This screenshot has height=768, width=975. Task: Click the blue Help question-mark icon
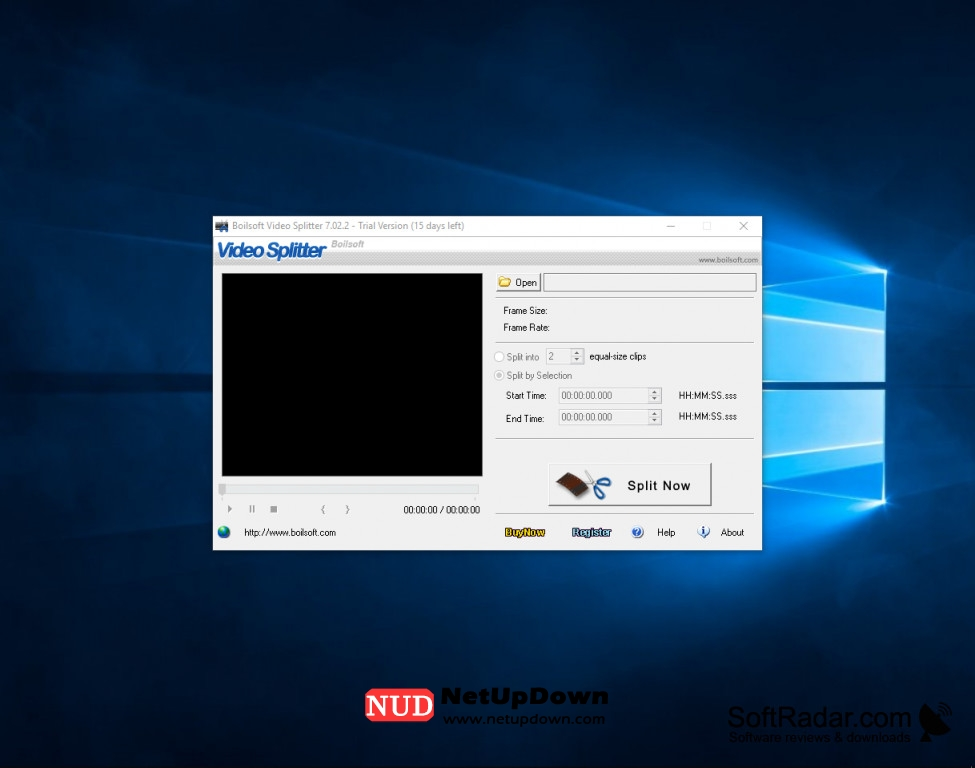[x=637, y=532]
